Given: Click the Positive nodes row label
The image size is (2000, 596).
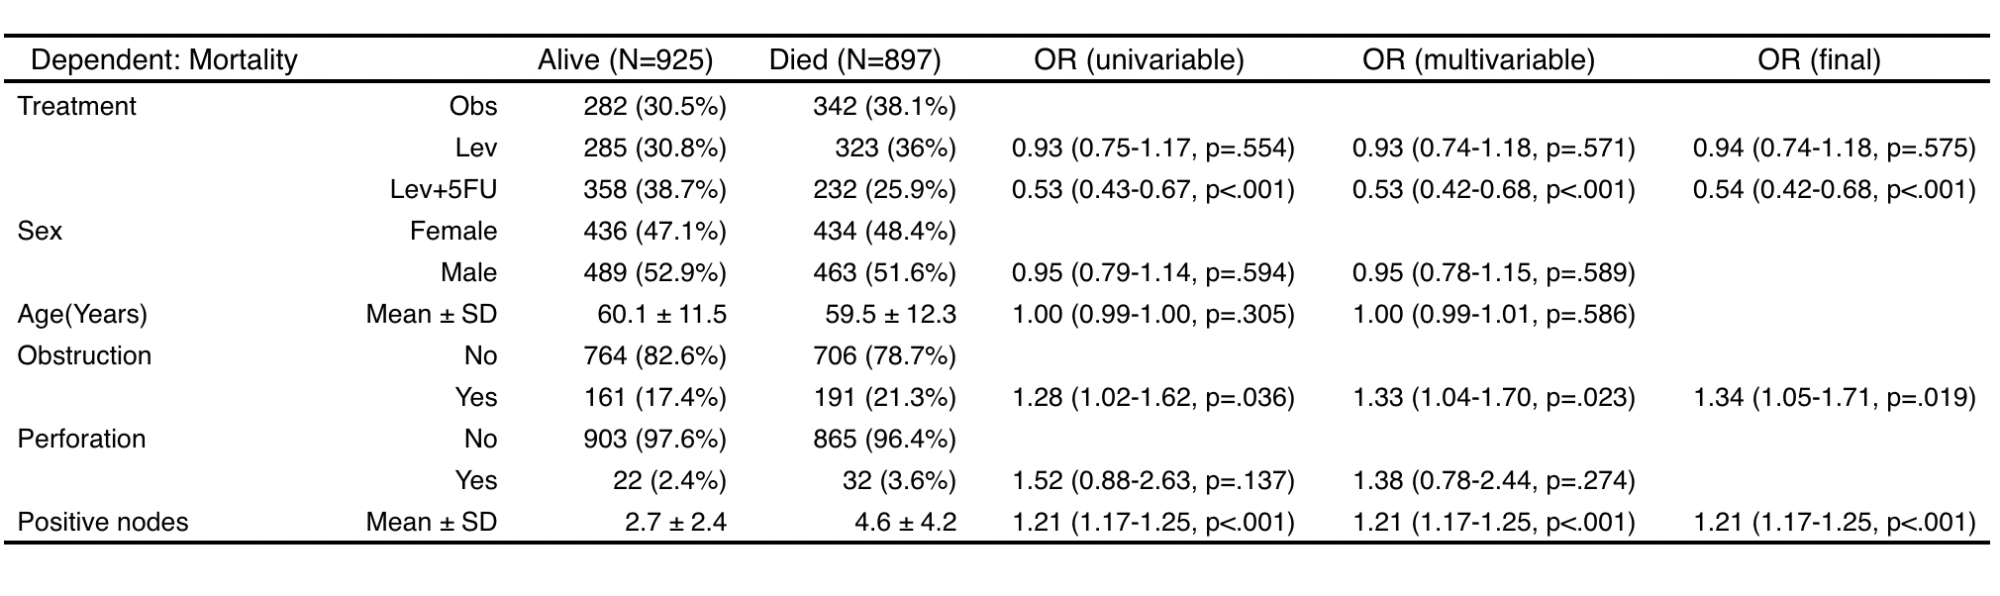Looking at the screenshot, I should [x=103, y=522].
